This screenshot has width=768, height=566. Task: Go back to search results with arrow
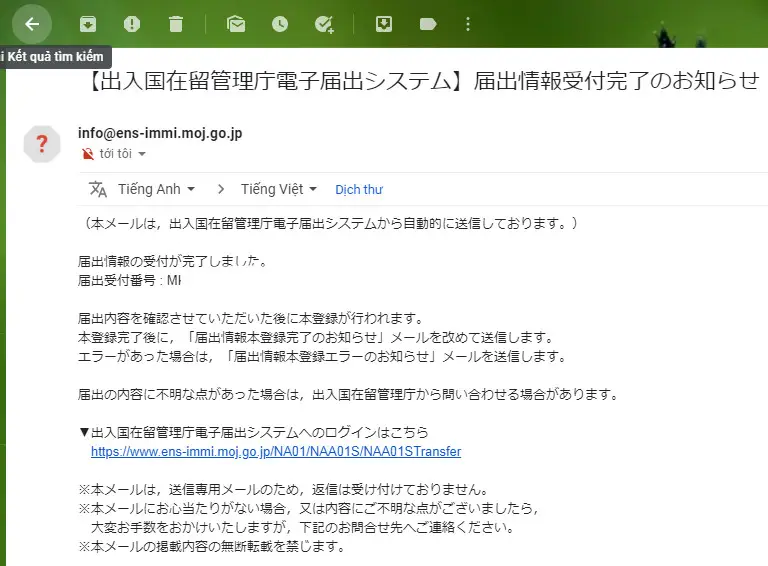point(32,24)
